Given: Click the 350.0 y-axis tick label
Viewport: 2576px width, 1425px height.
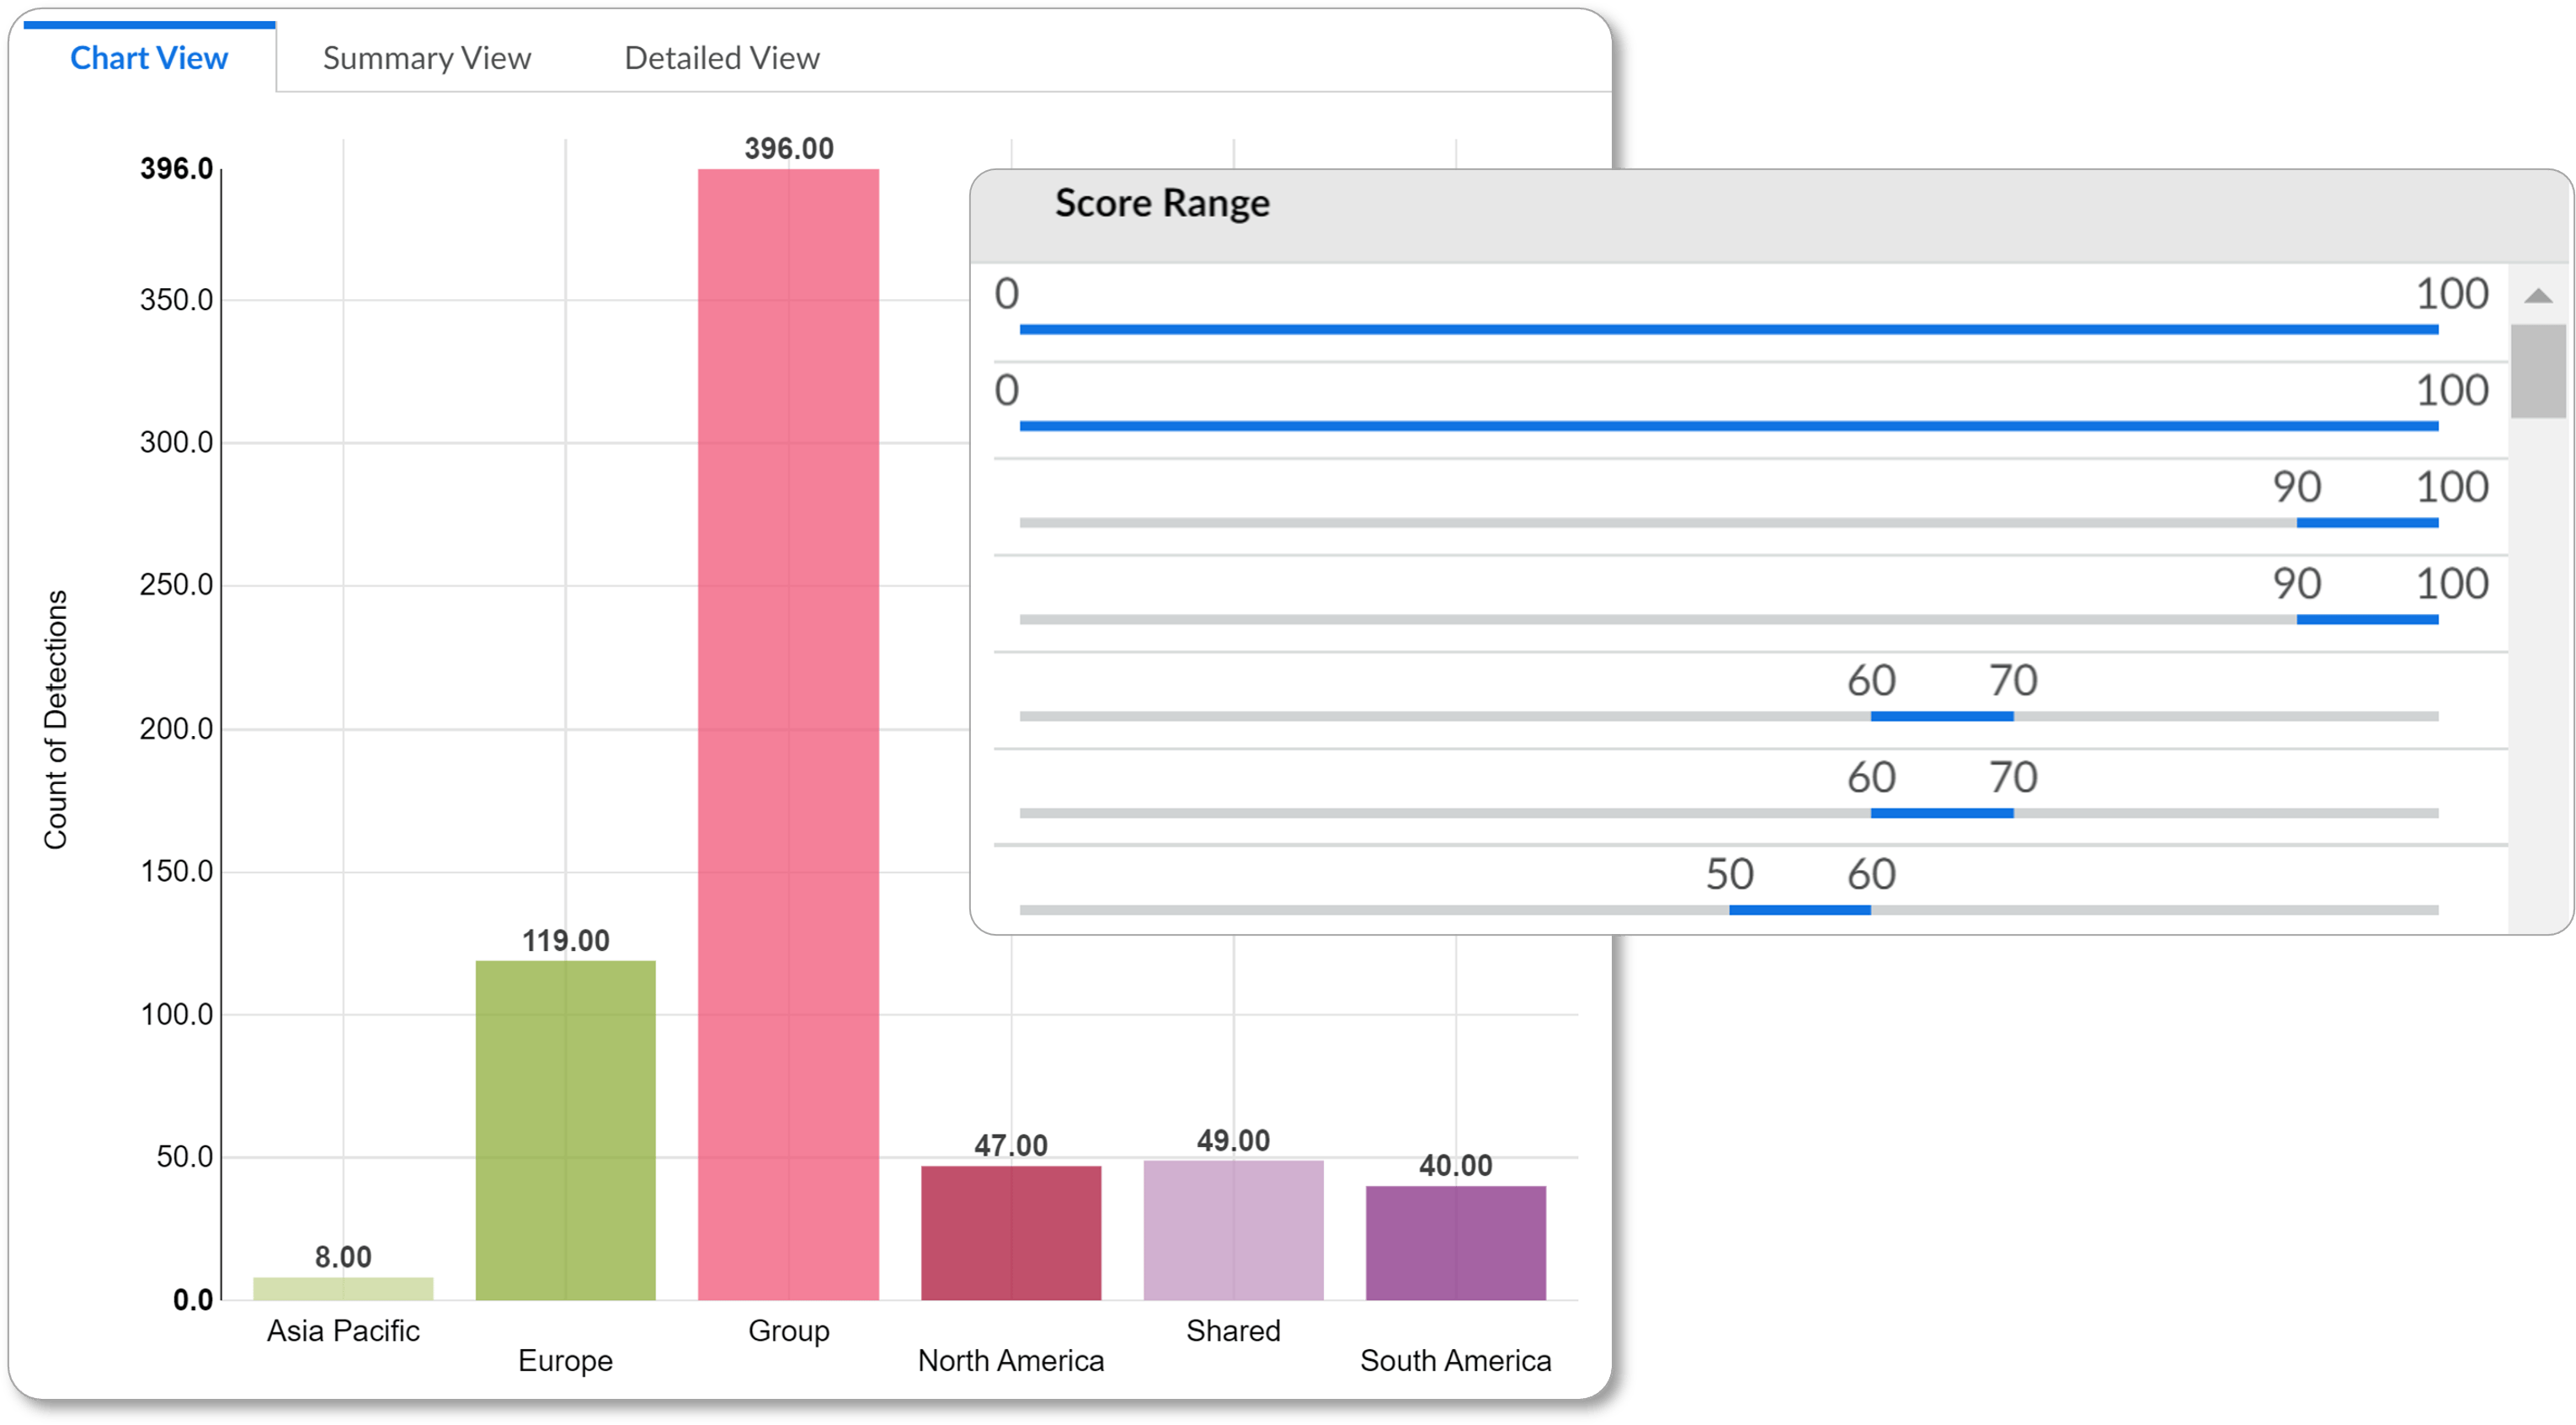Looking at the screenshot, I should 177,300.
